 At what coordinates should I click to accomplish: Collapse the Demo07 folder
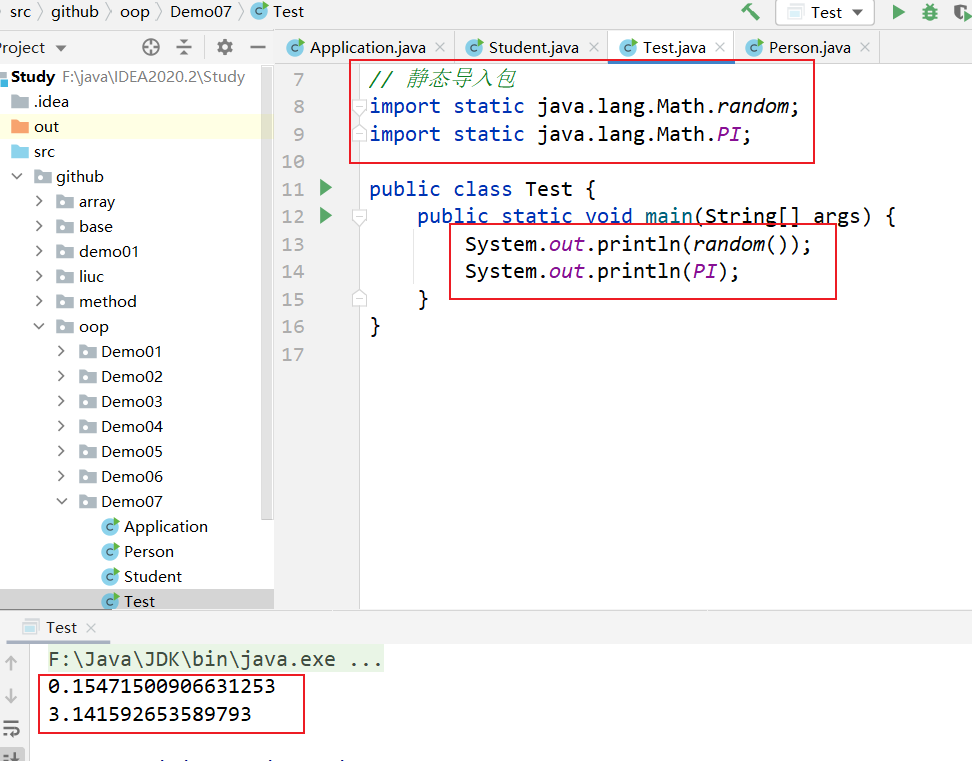coord(62,501)
